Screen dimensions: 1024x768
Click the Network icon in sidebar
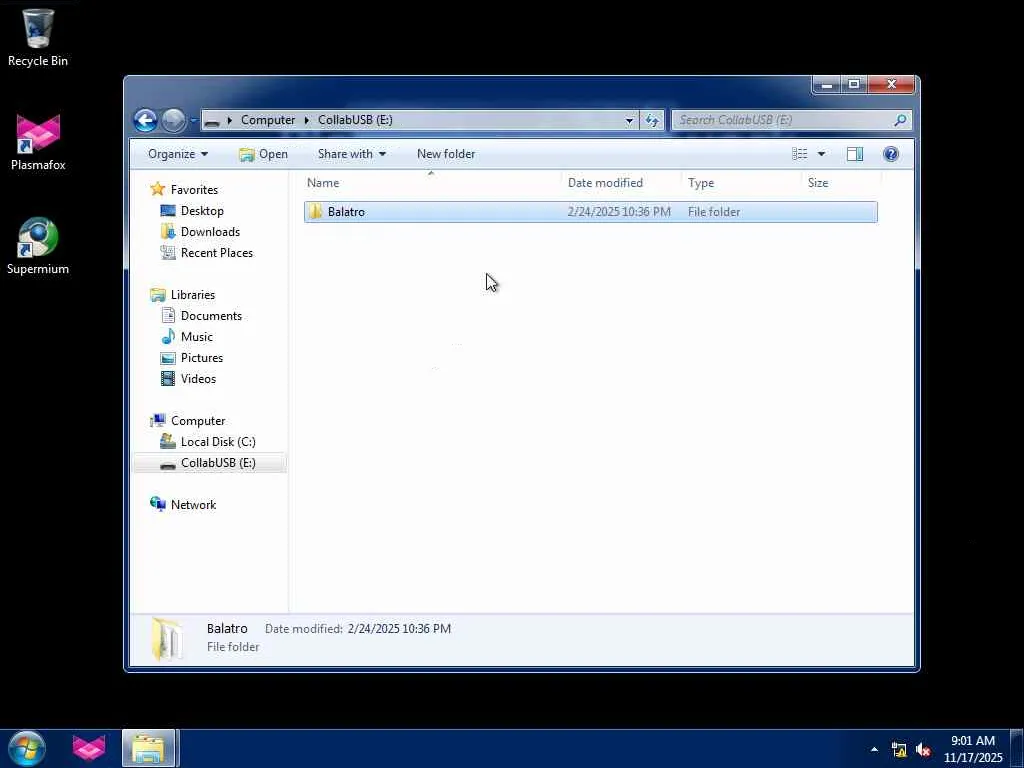(157, 504)
